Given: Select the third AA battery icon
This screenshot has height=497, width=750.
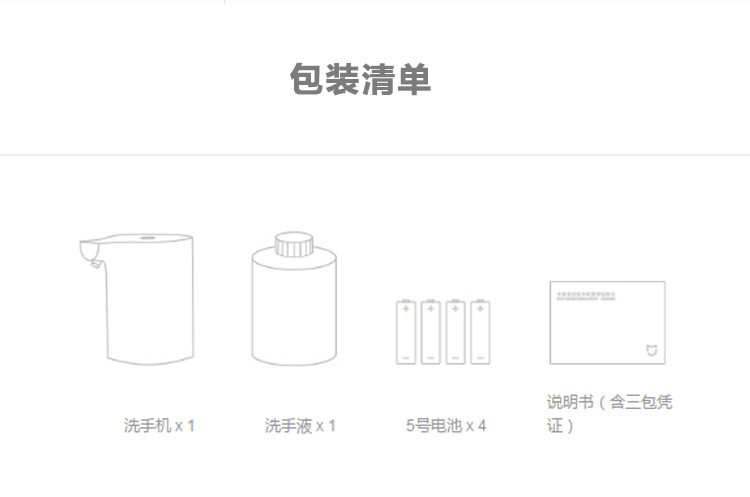Looking at the screenshot, I should 455,332.
